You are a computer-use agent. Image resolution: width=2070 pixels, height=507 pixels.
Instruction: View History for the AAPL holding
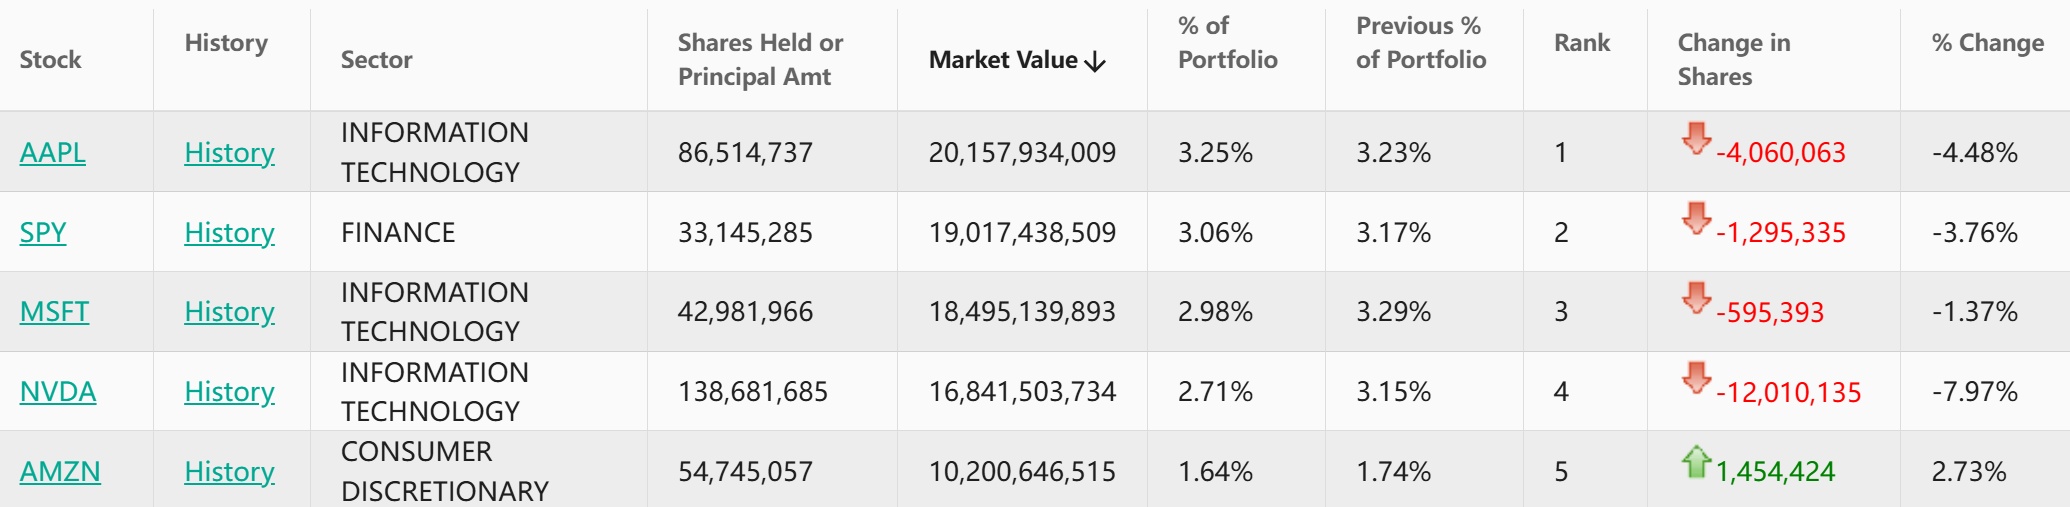point(229,152)
